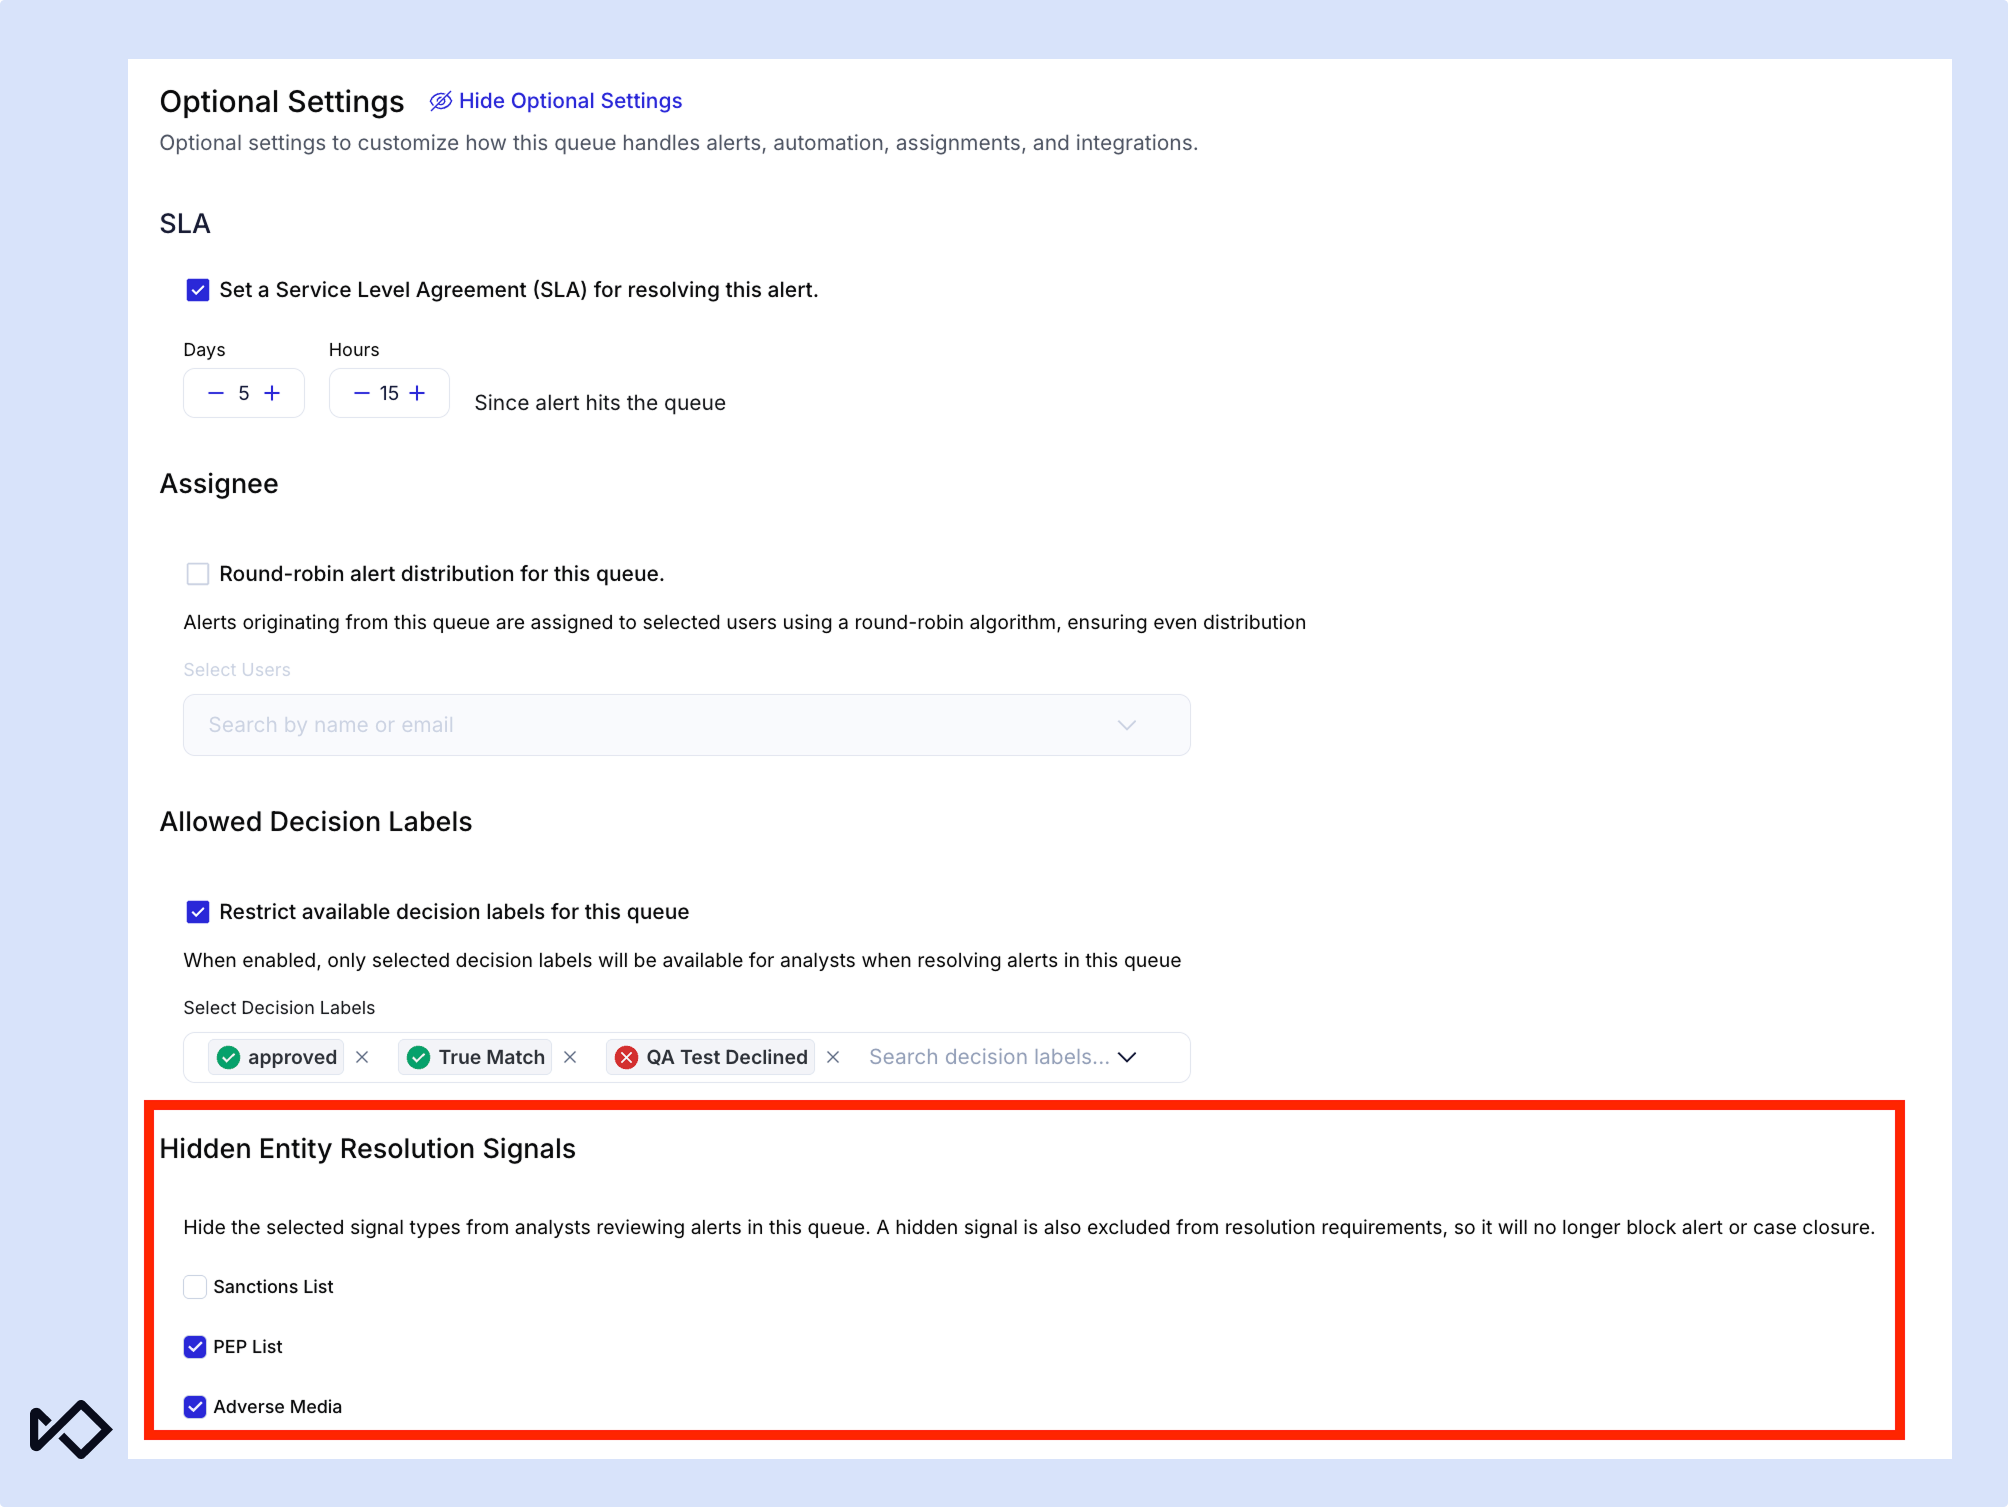Remove the True Match decision label
The image size is (2008, 1507).
(x=570, y=1057)
